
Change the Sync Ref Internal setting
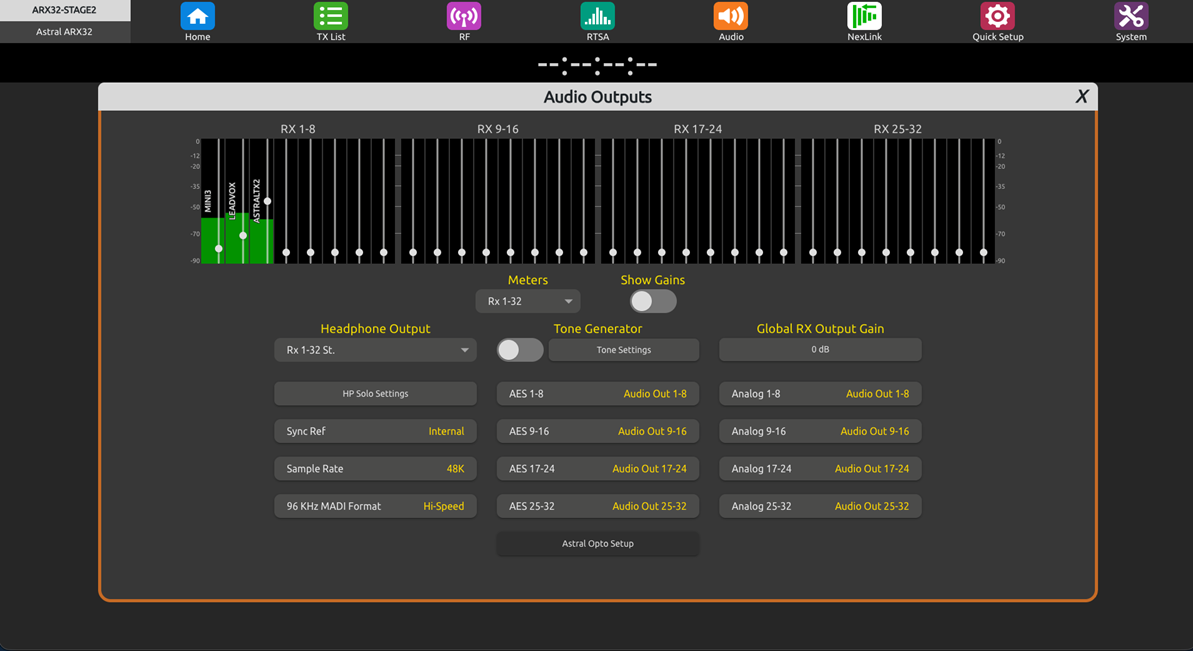point(375,431)
